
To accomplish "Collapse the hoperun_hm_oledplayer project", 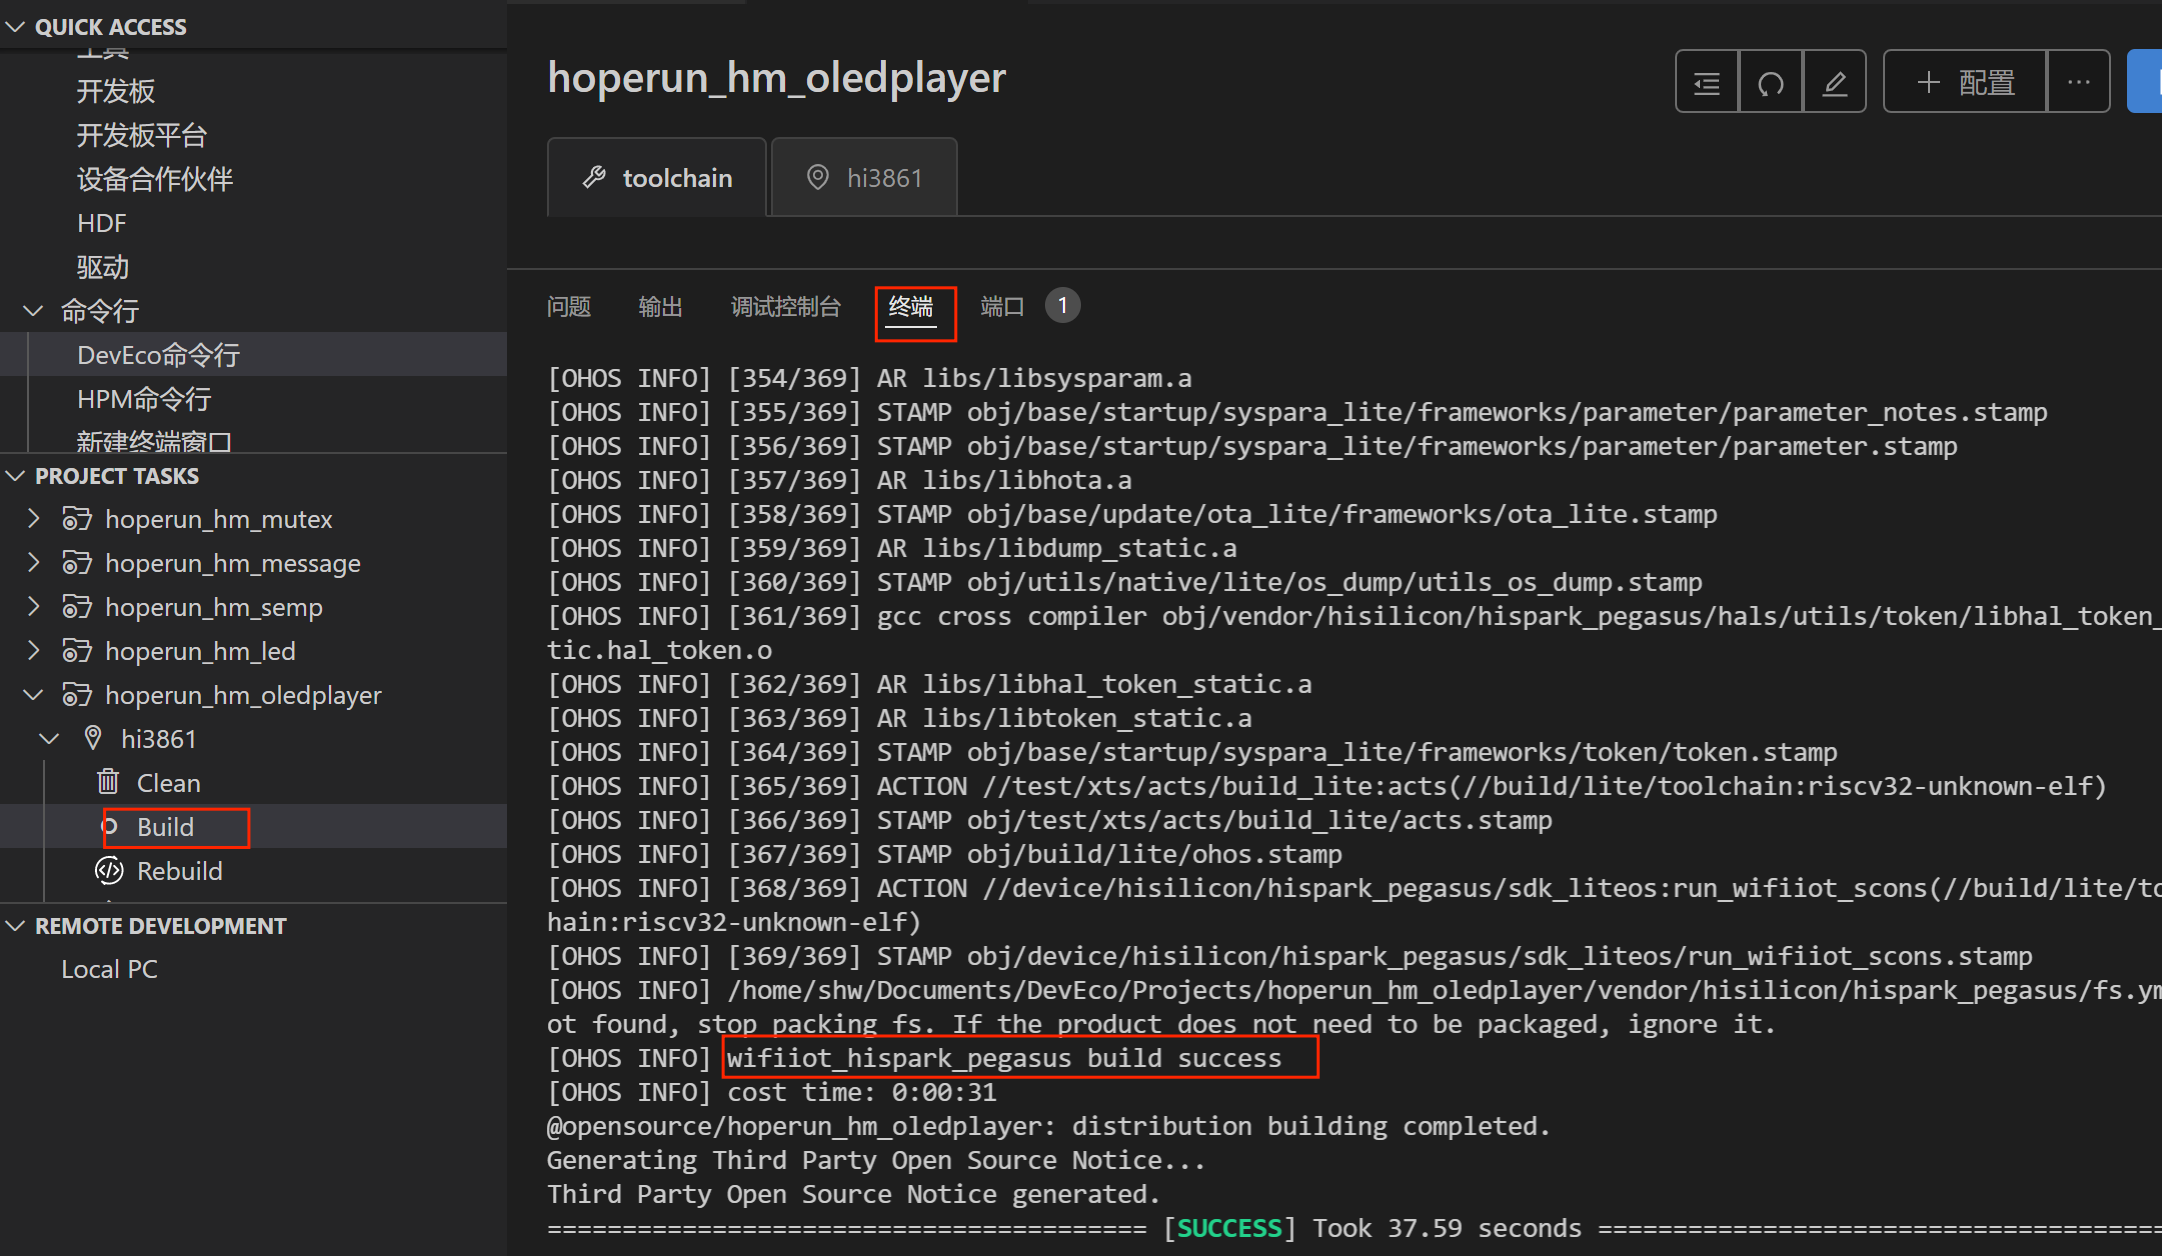I will 33,695.
